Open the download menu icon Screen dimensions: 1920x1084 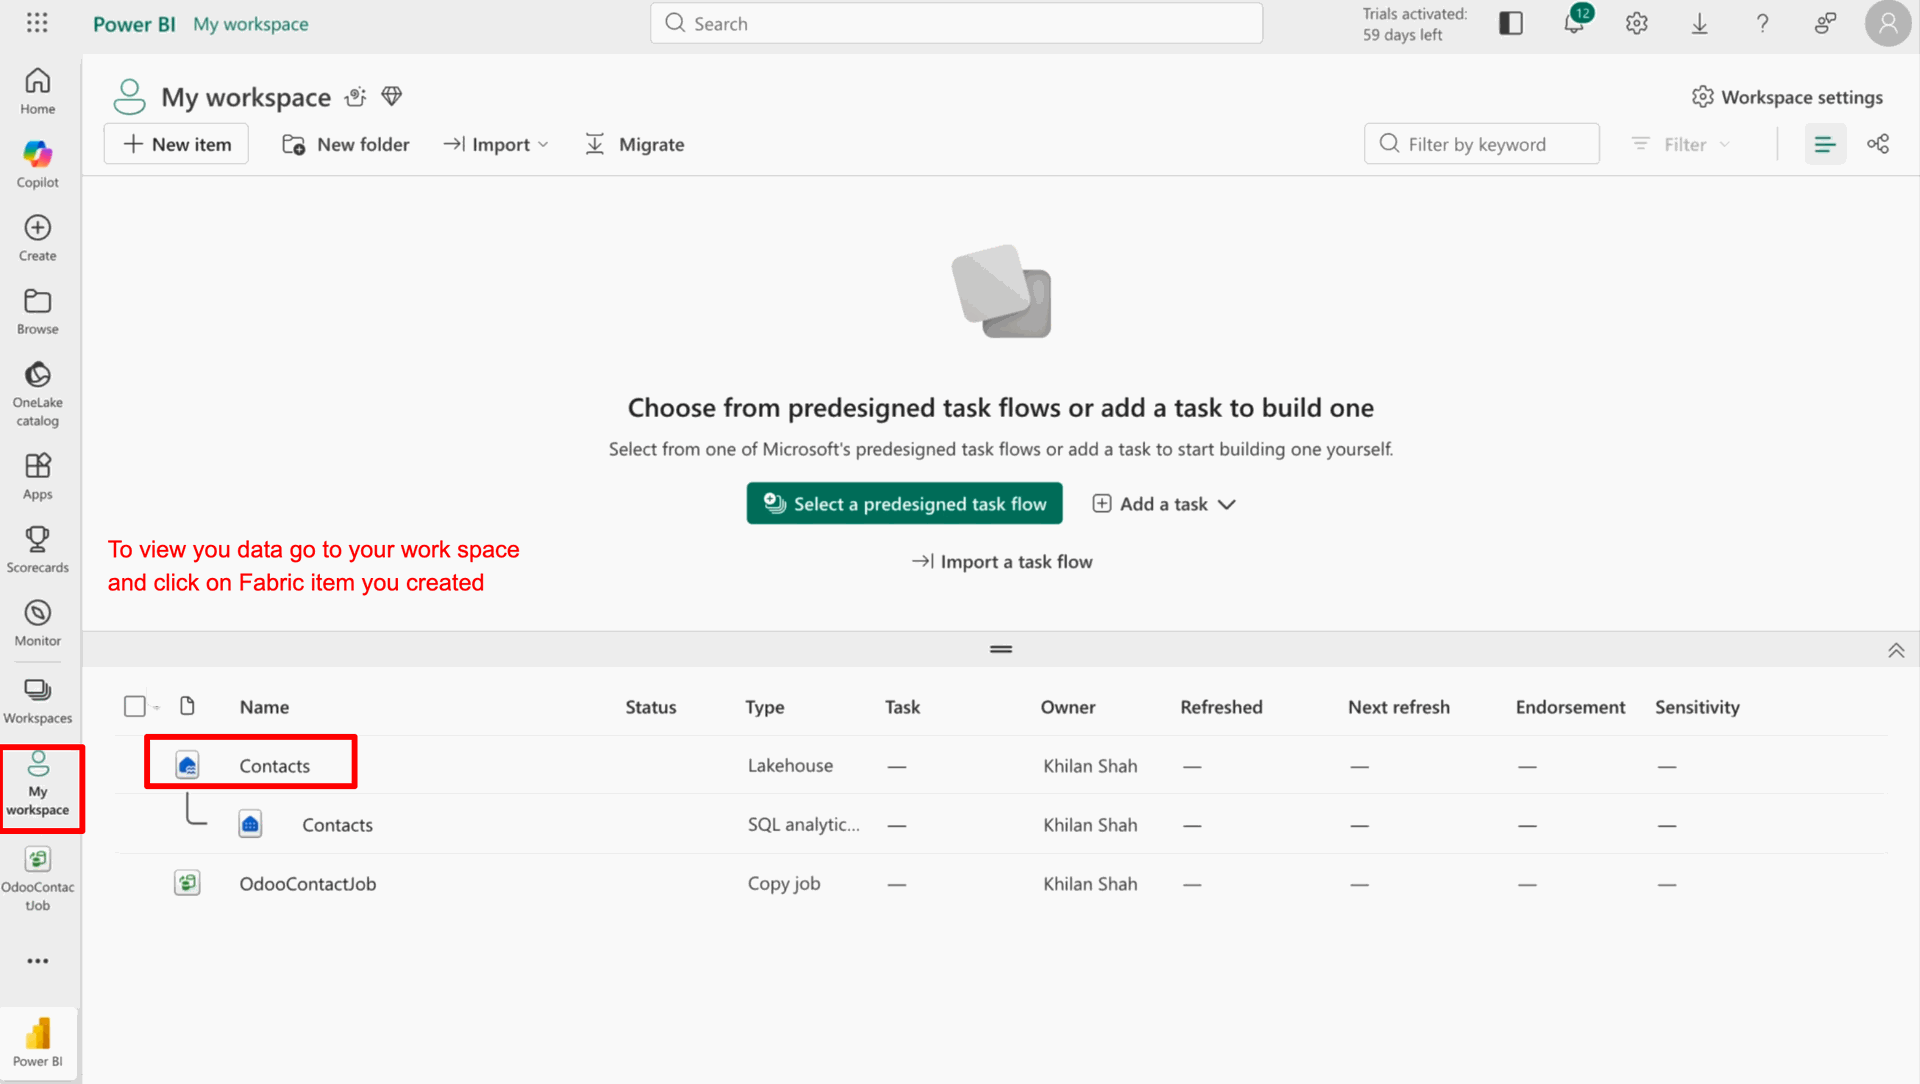coord(1699,23)
